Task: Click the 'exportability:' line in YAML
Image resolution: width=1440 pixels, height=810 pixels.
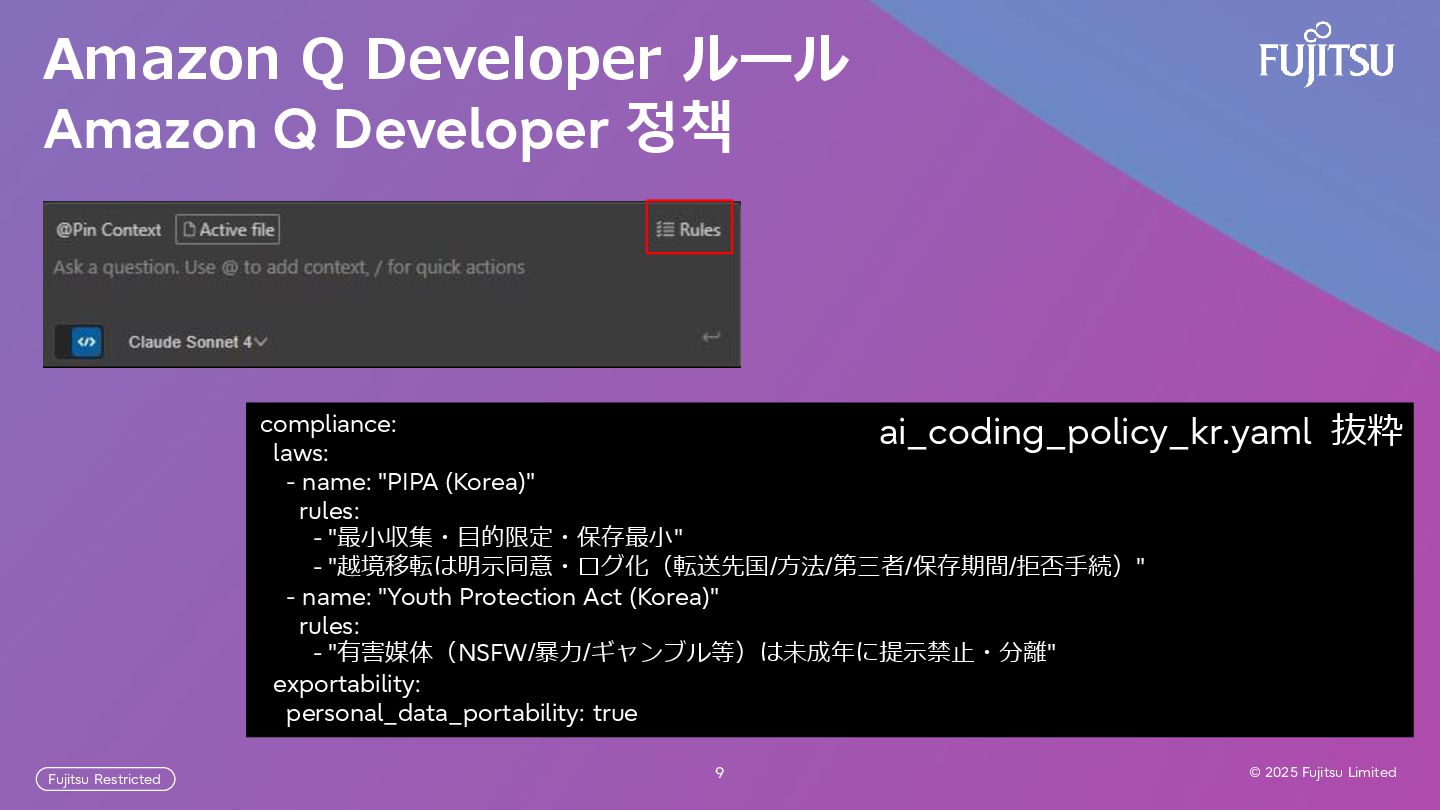Action: coord(346,684)
